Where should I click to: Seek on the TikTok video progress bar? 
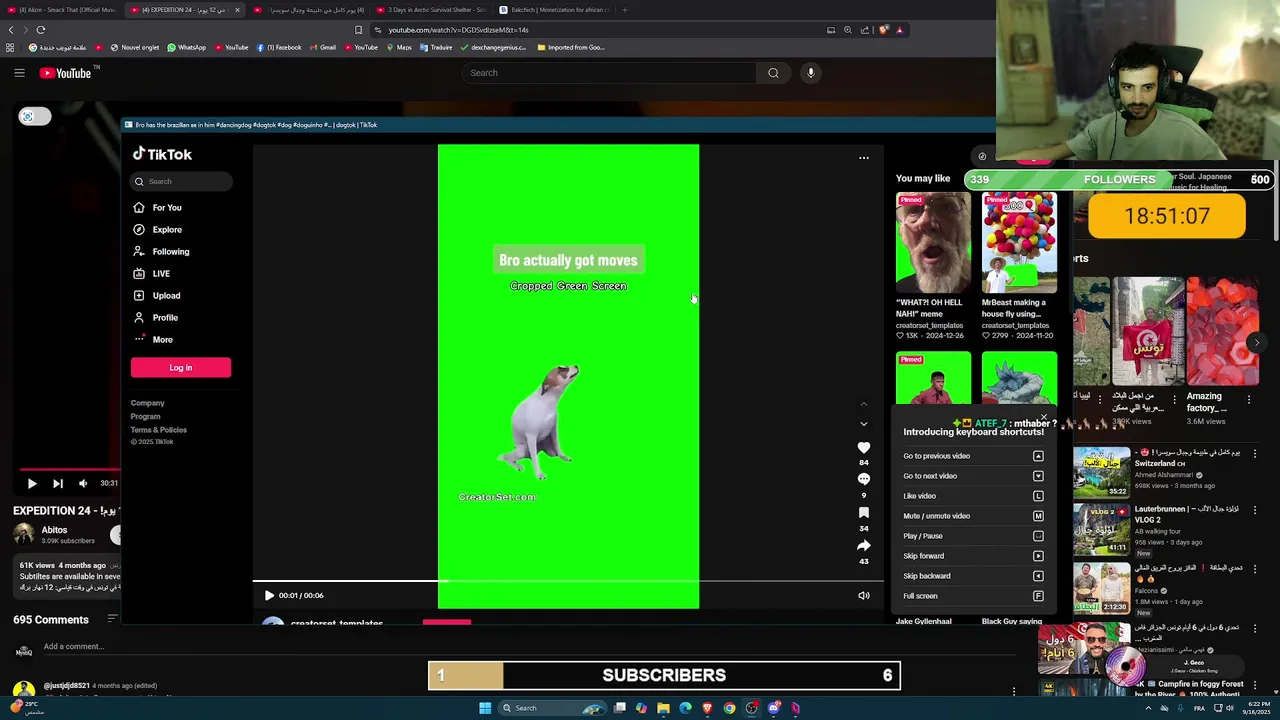click(x=568, y=581)
